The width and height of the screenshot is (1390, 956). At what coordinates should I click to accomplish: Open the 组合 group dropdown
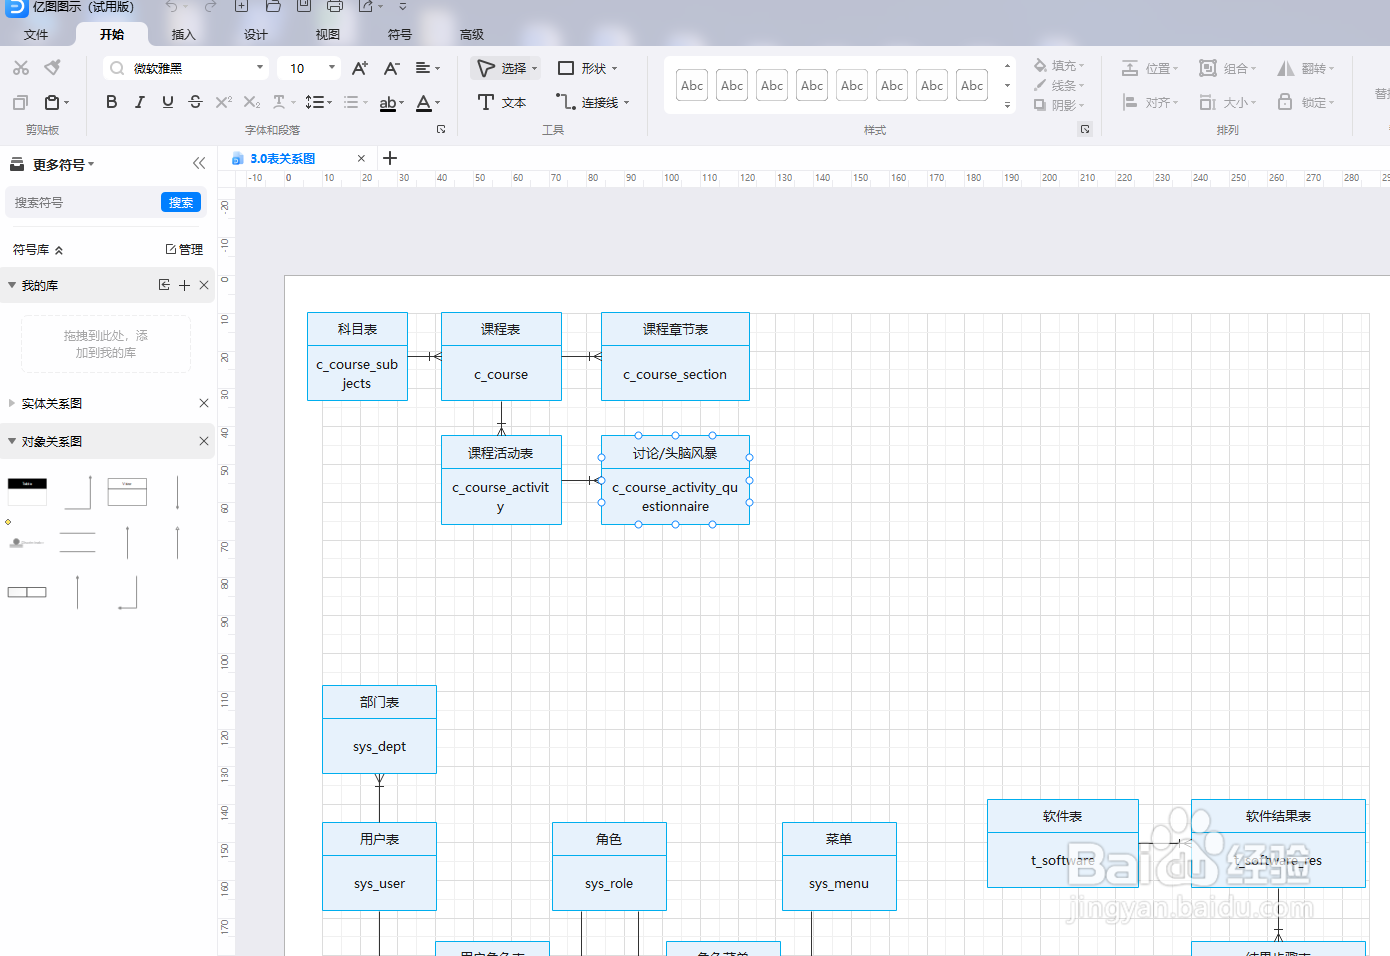(1228, 68)
